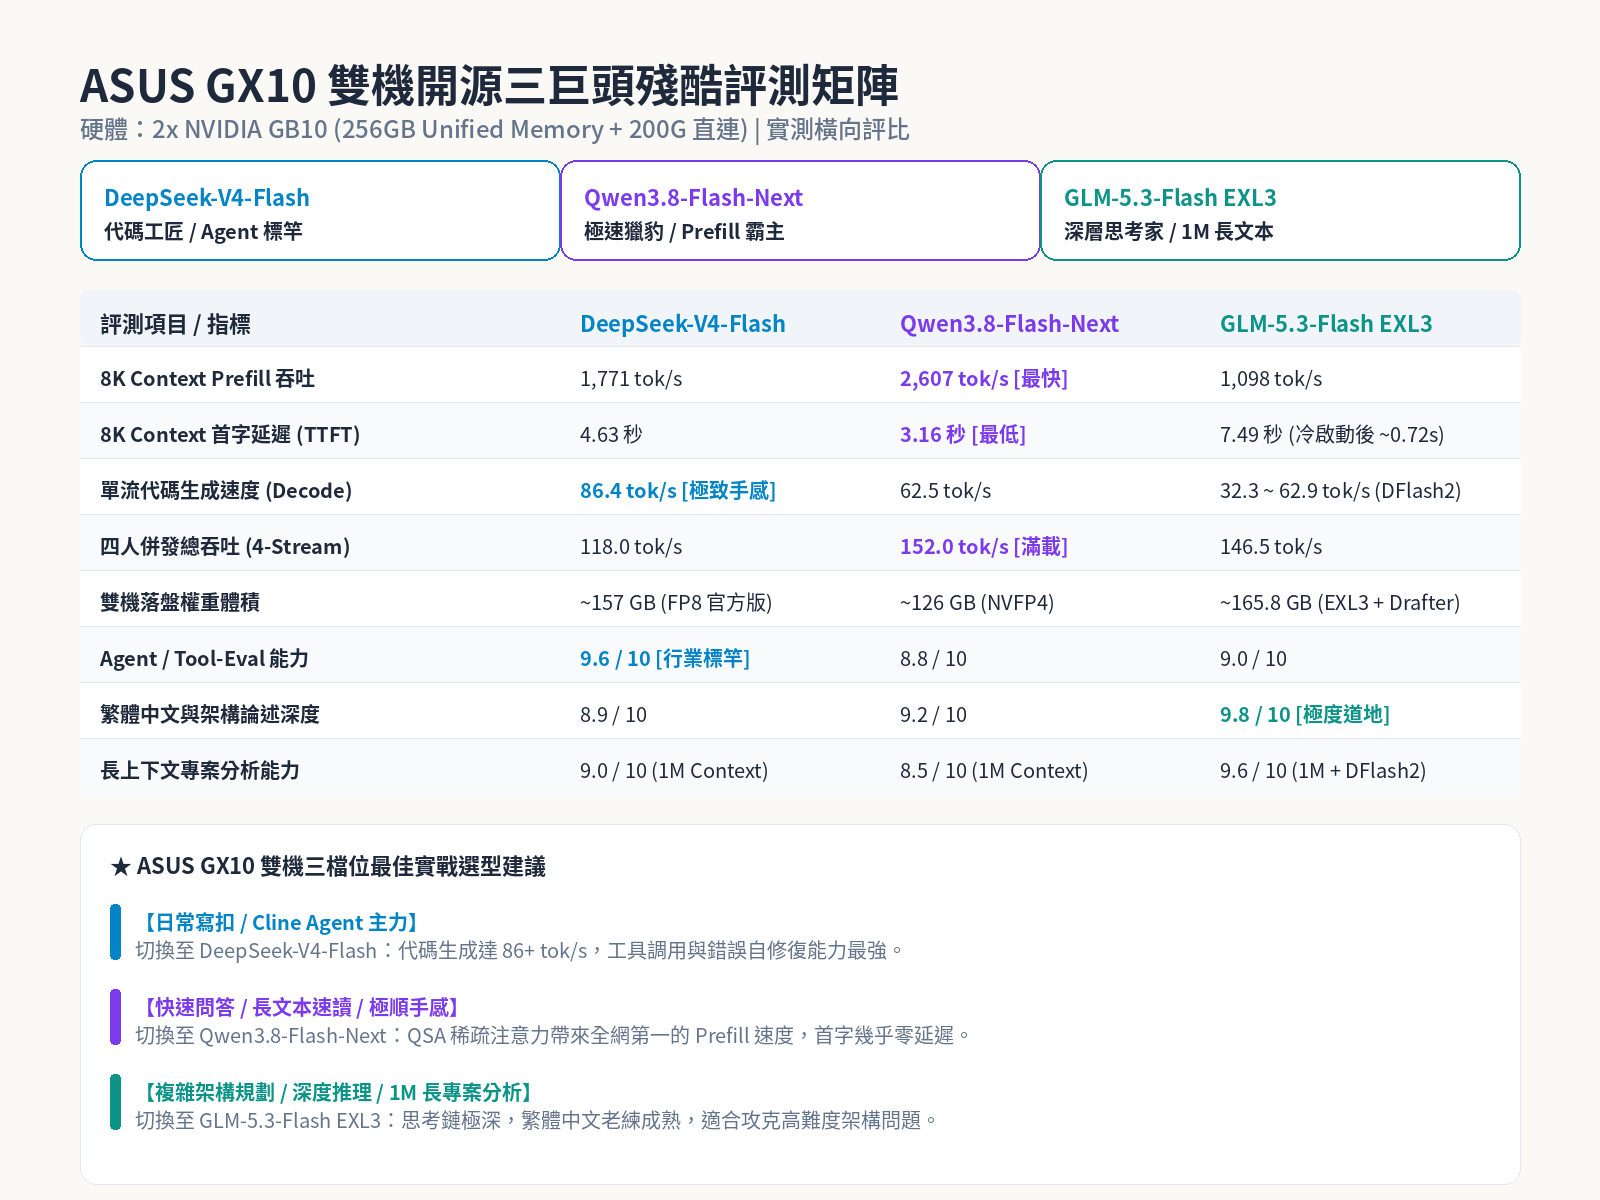Click the "評測項目 / 指標" table header
This screenshot has width=1600, height=1200.
175,324
